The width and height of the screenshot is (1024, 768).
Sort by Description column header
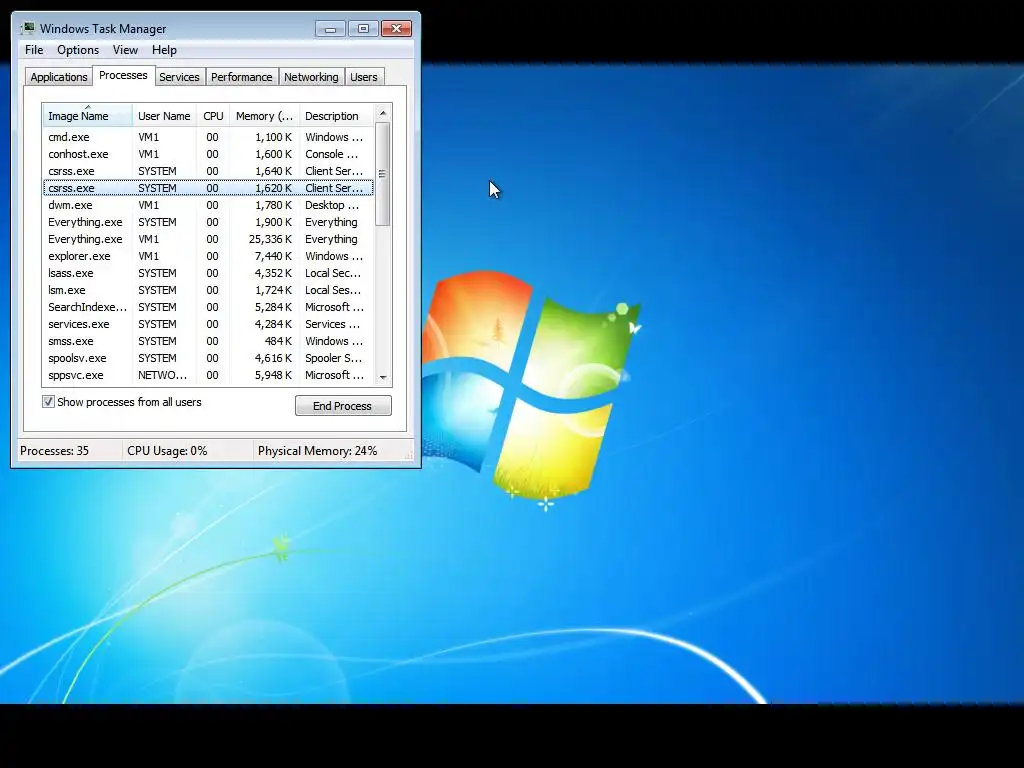[336, 116]
